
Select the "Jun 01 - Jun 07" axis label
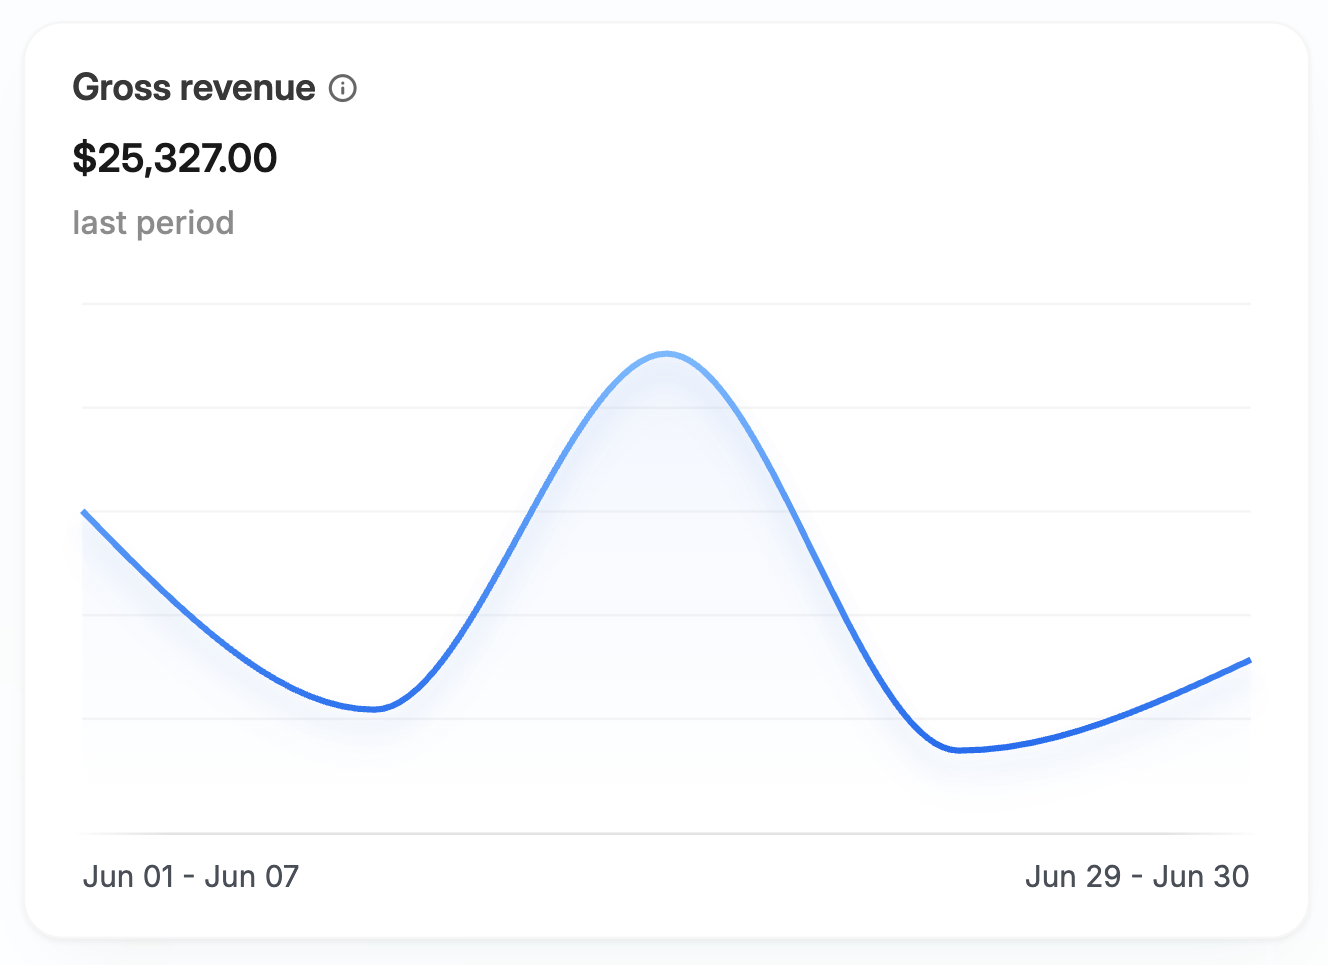[x=191, y=876]
